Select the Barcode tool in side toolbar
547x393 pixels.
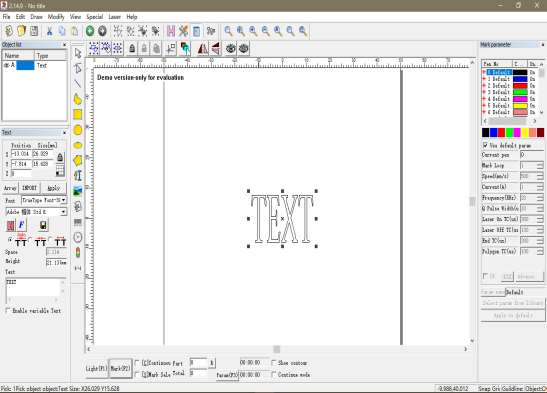(x=78, y=222)
